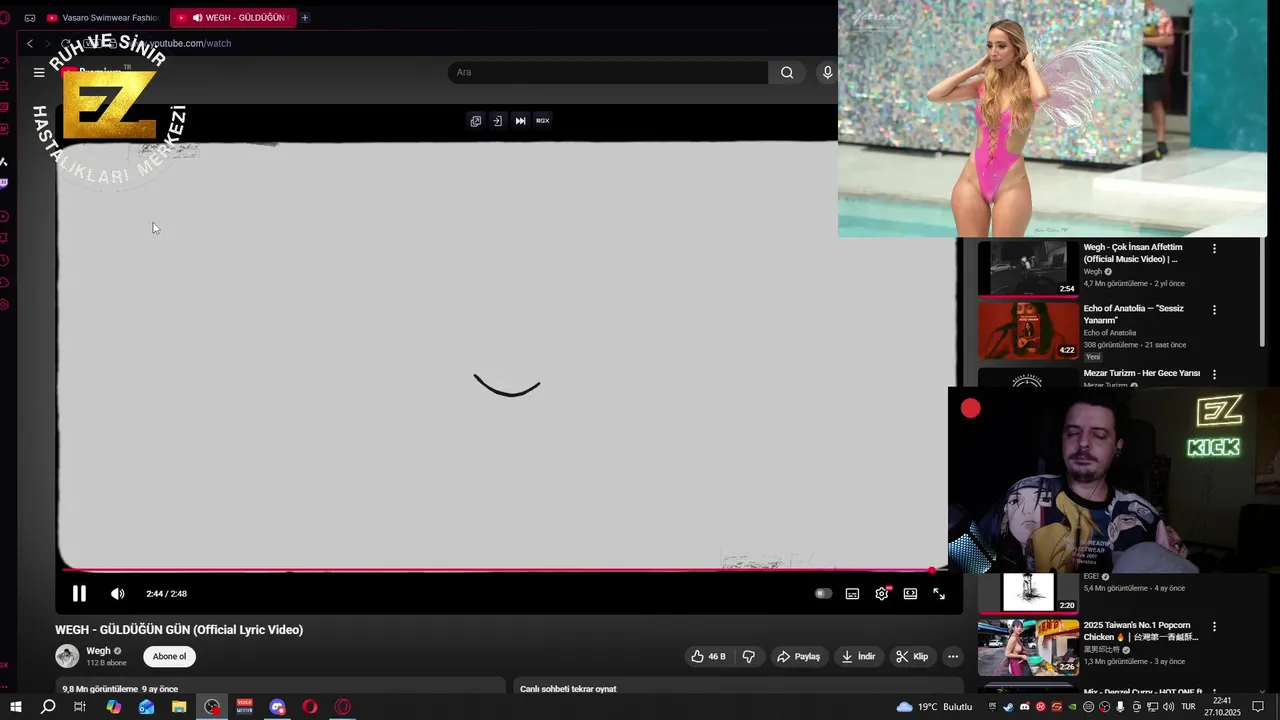Open the Wegh channel name link

tap(98, 651)
